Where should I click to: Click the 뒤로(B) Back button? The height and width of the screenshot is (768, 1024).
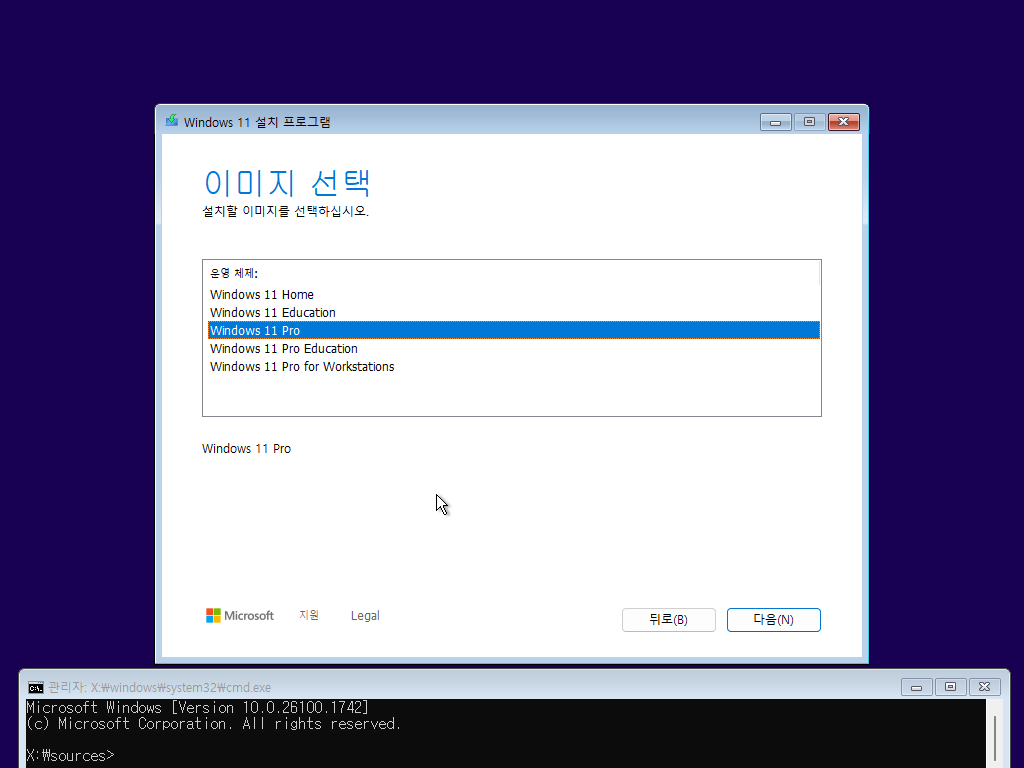pos(668,619)
